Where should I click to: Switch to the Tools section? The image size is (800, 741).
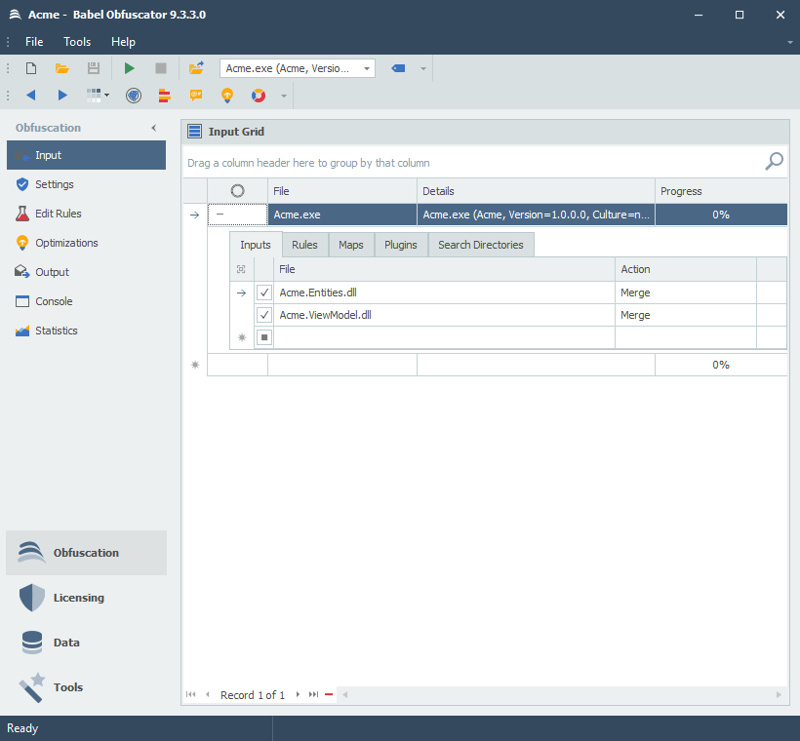[x=86, y=687]
